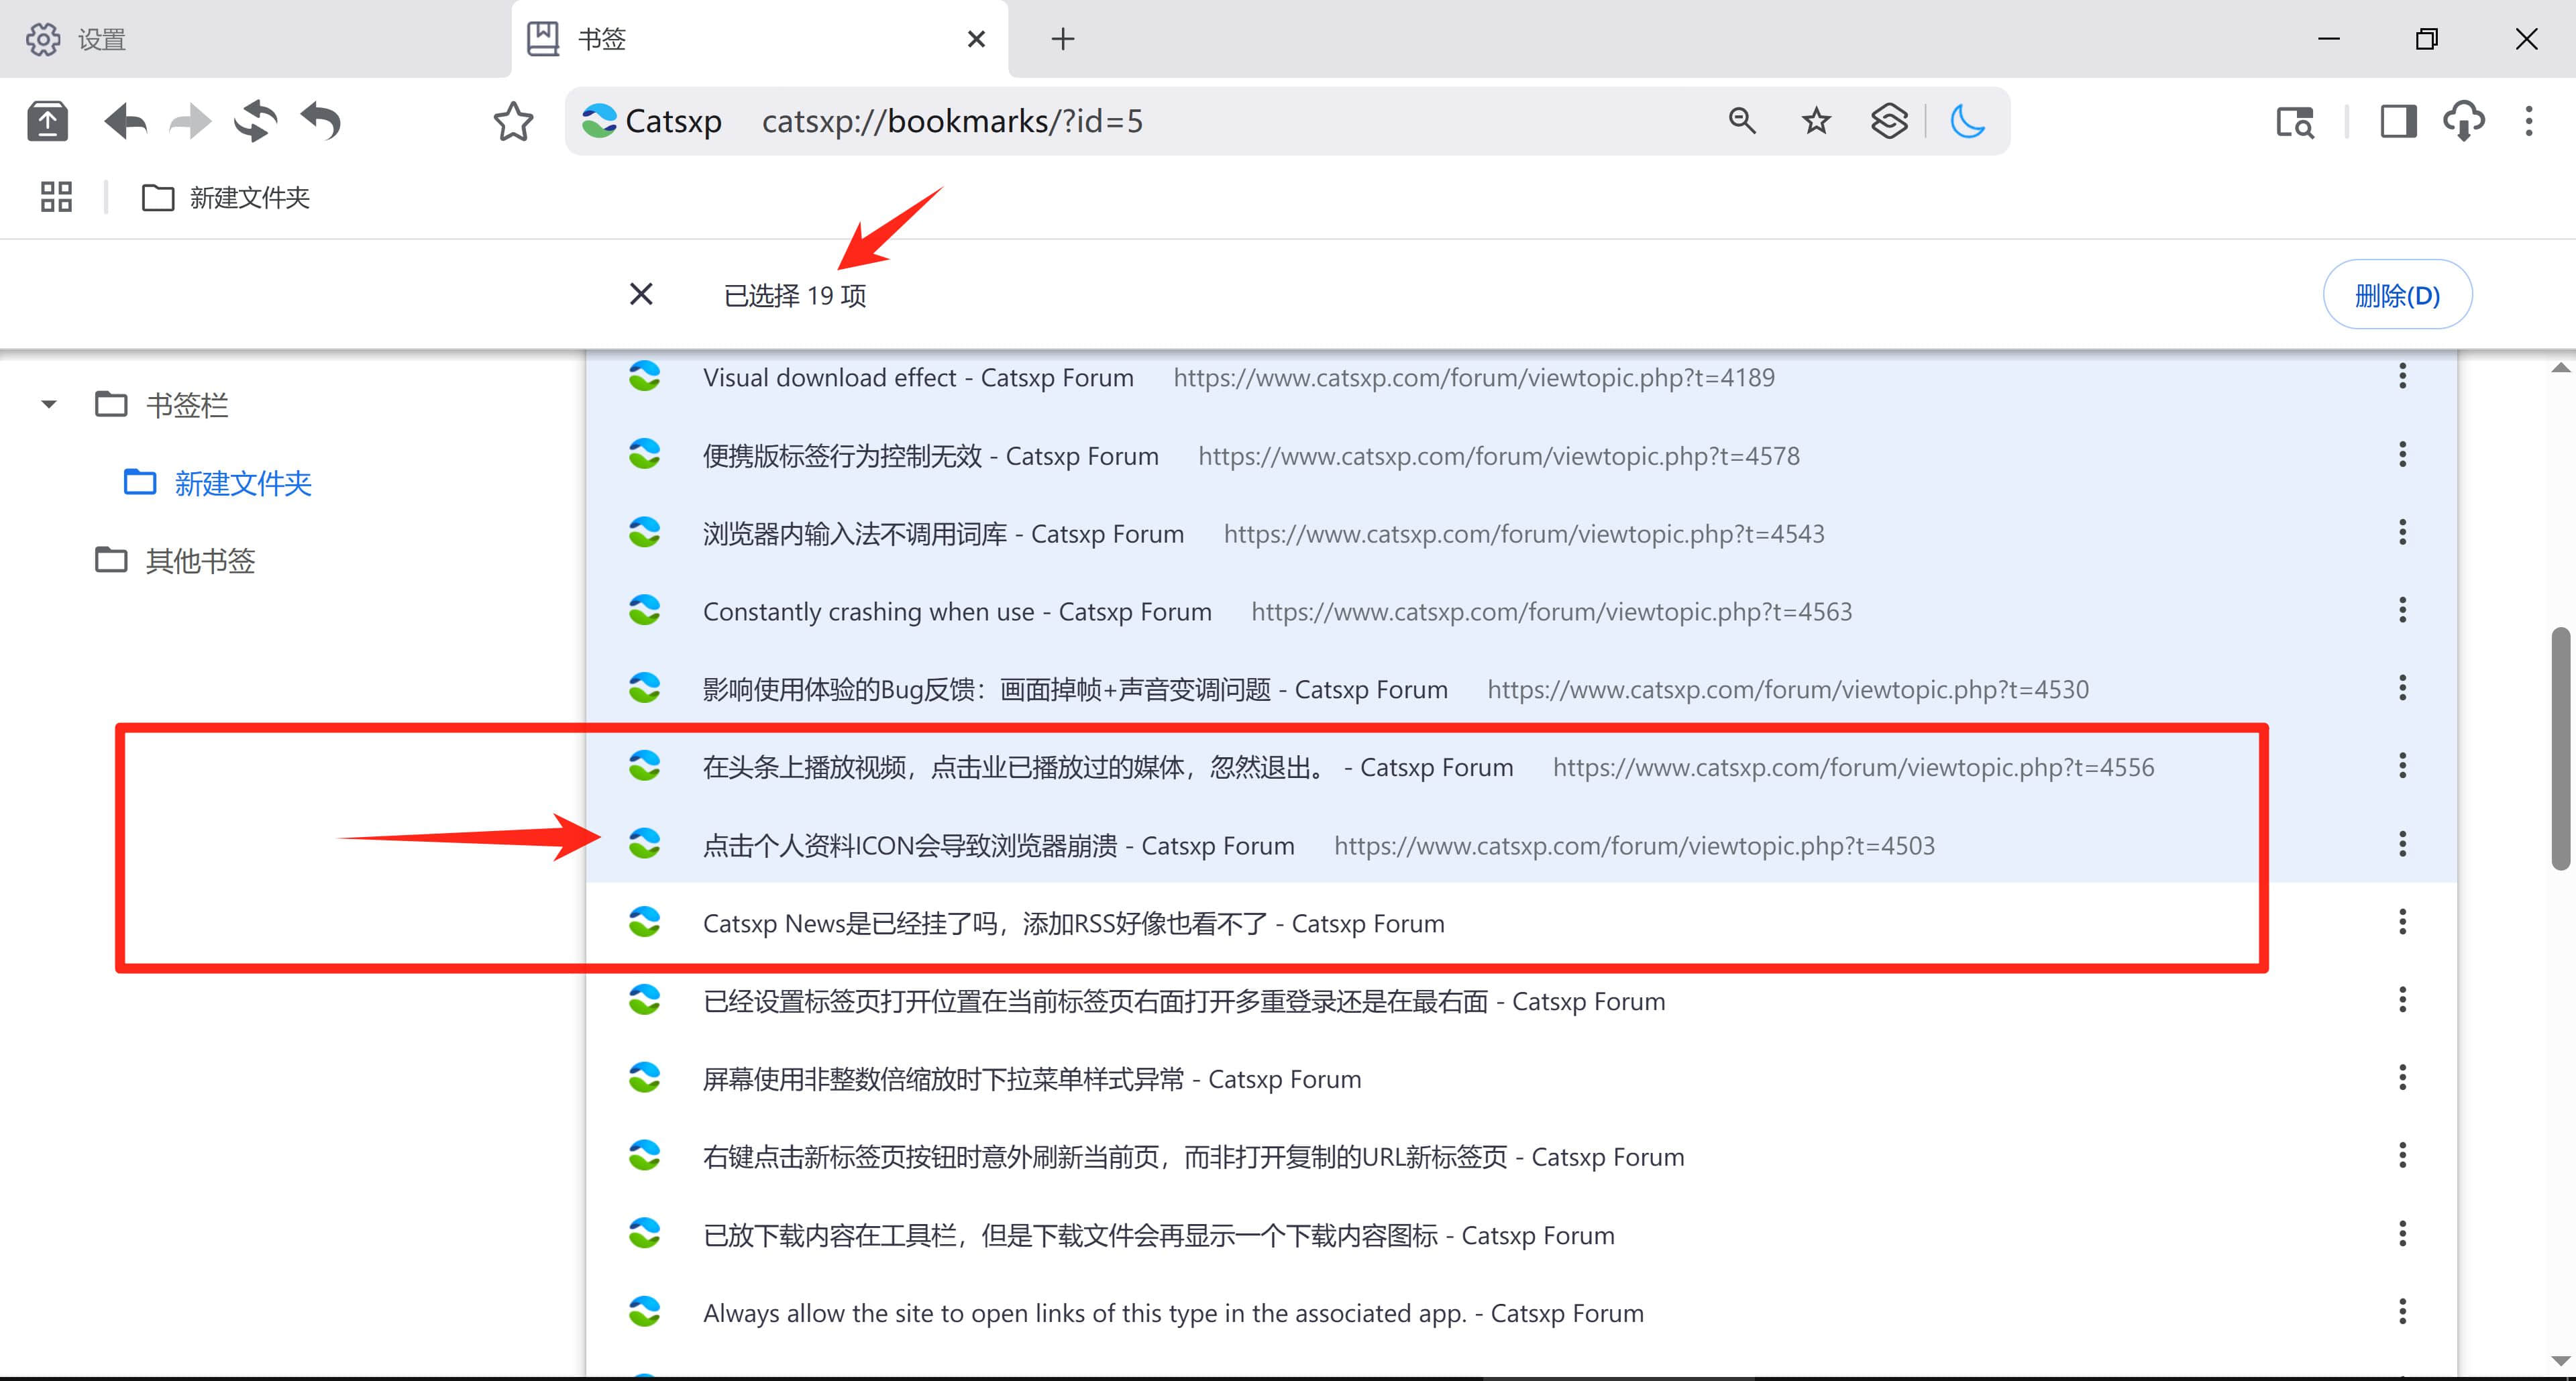Click the outlined star bookmark icon
The image size is (2576, 1381).
pos(513,122)
